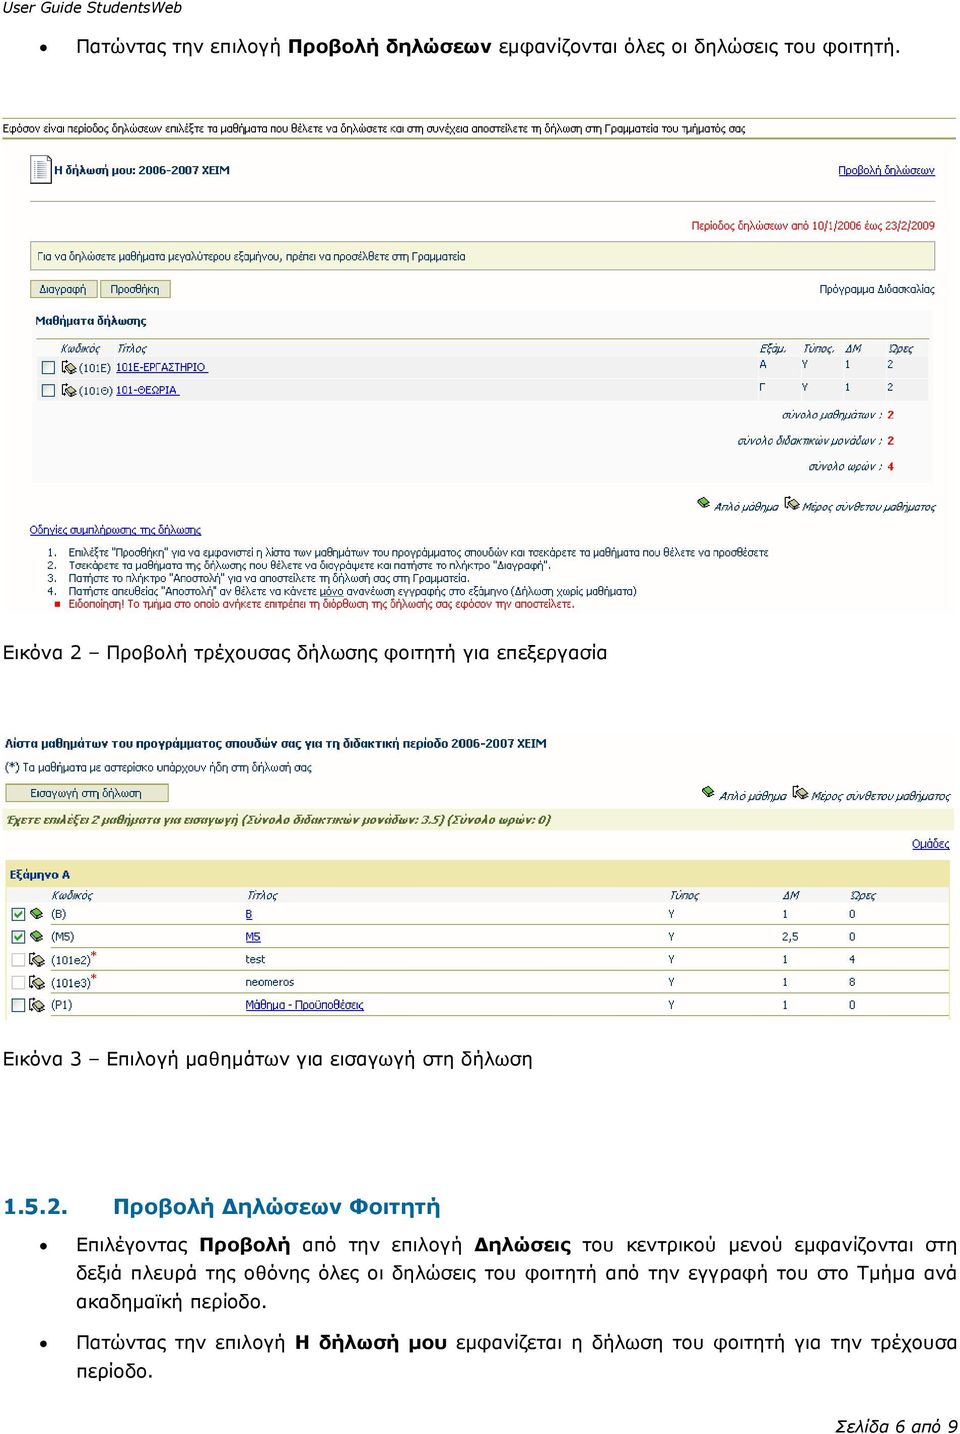Click the Σελίδα 6 από 9 page footer
The image size is (960, 1434).
tap(896, 1425)
